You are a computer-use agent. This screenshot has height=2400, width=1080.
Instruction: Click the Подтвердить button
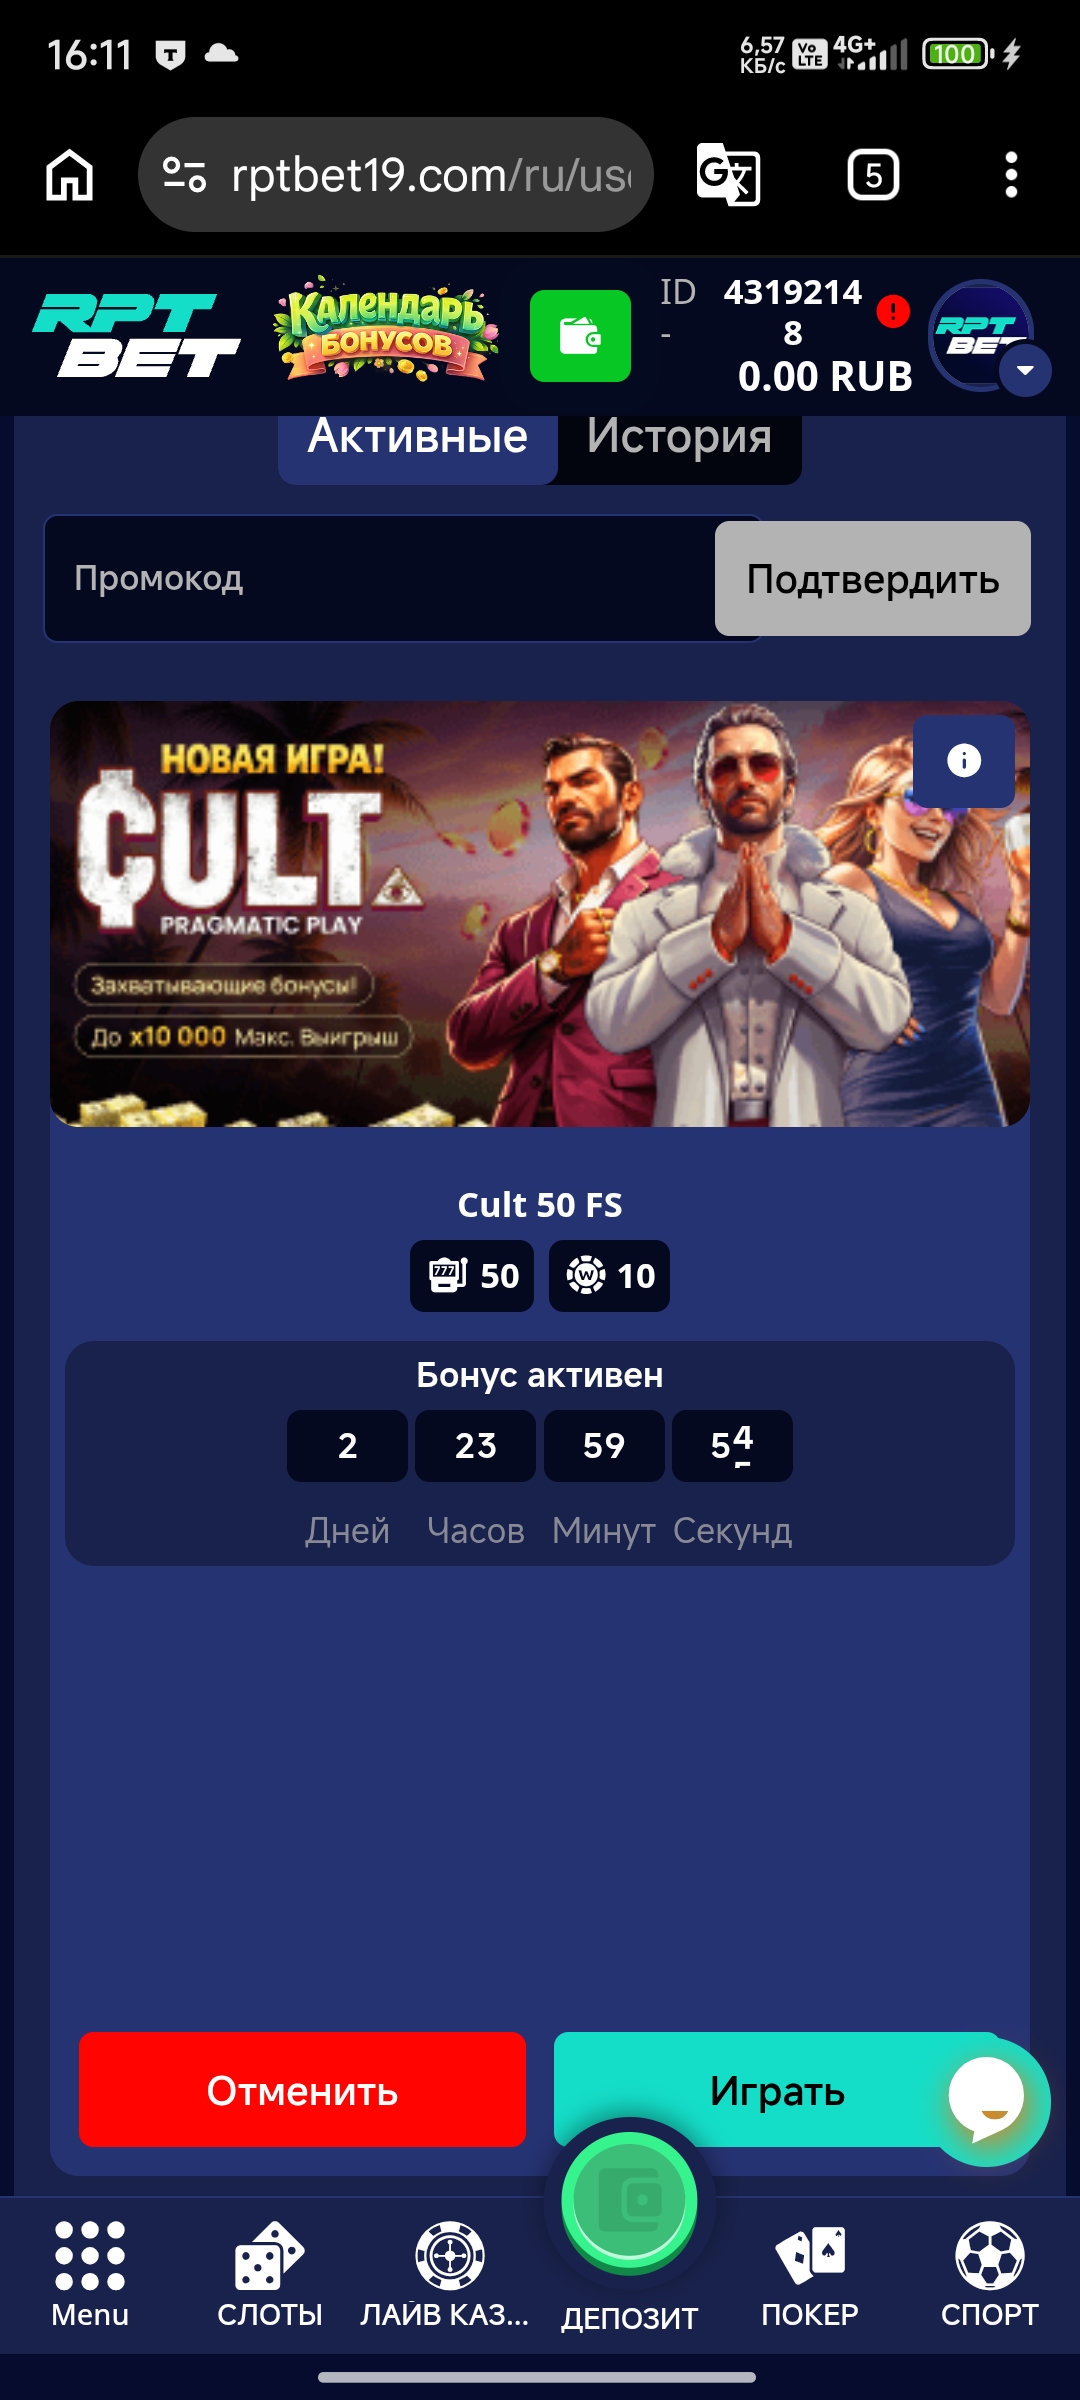(873, 578)
